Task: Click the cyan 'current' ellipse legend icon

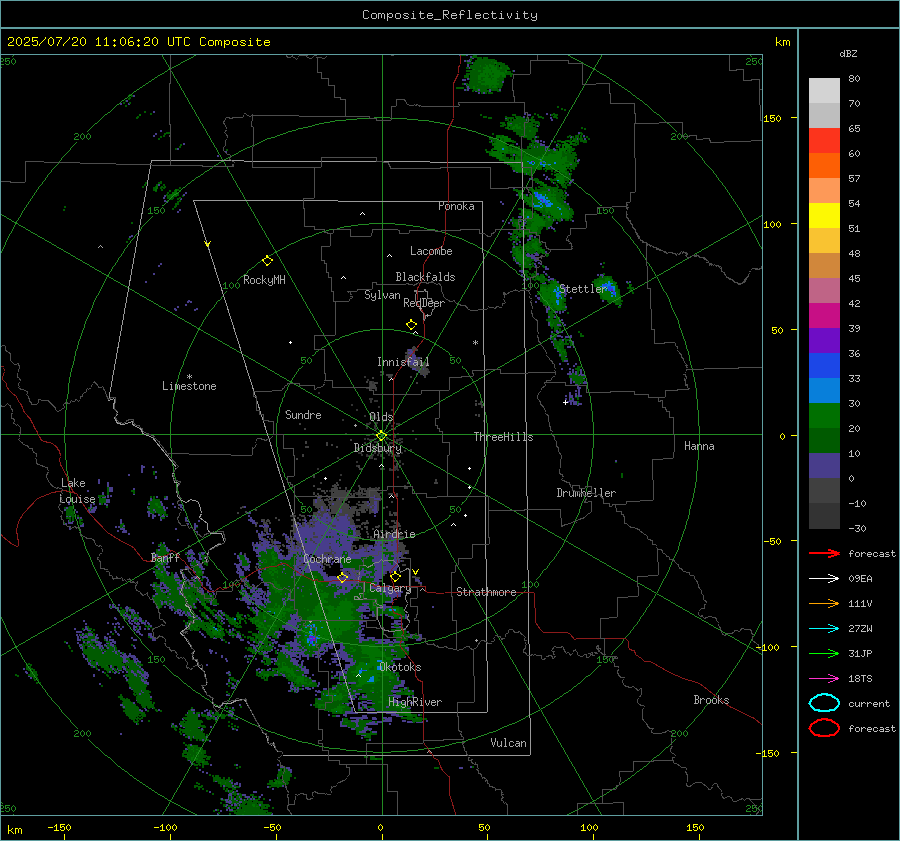Action: pos(824,703)
